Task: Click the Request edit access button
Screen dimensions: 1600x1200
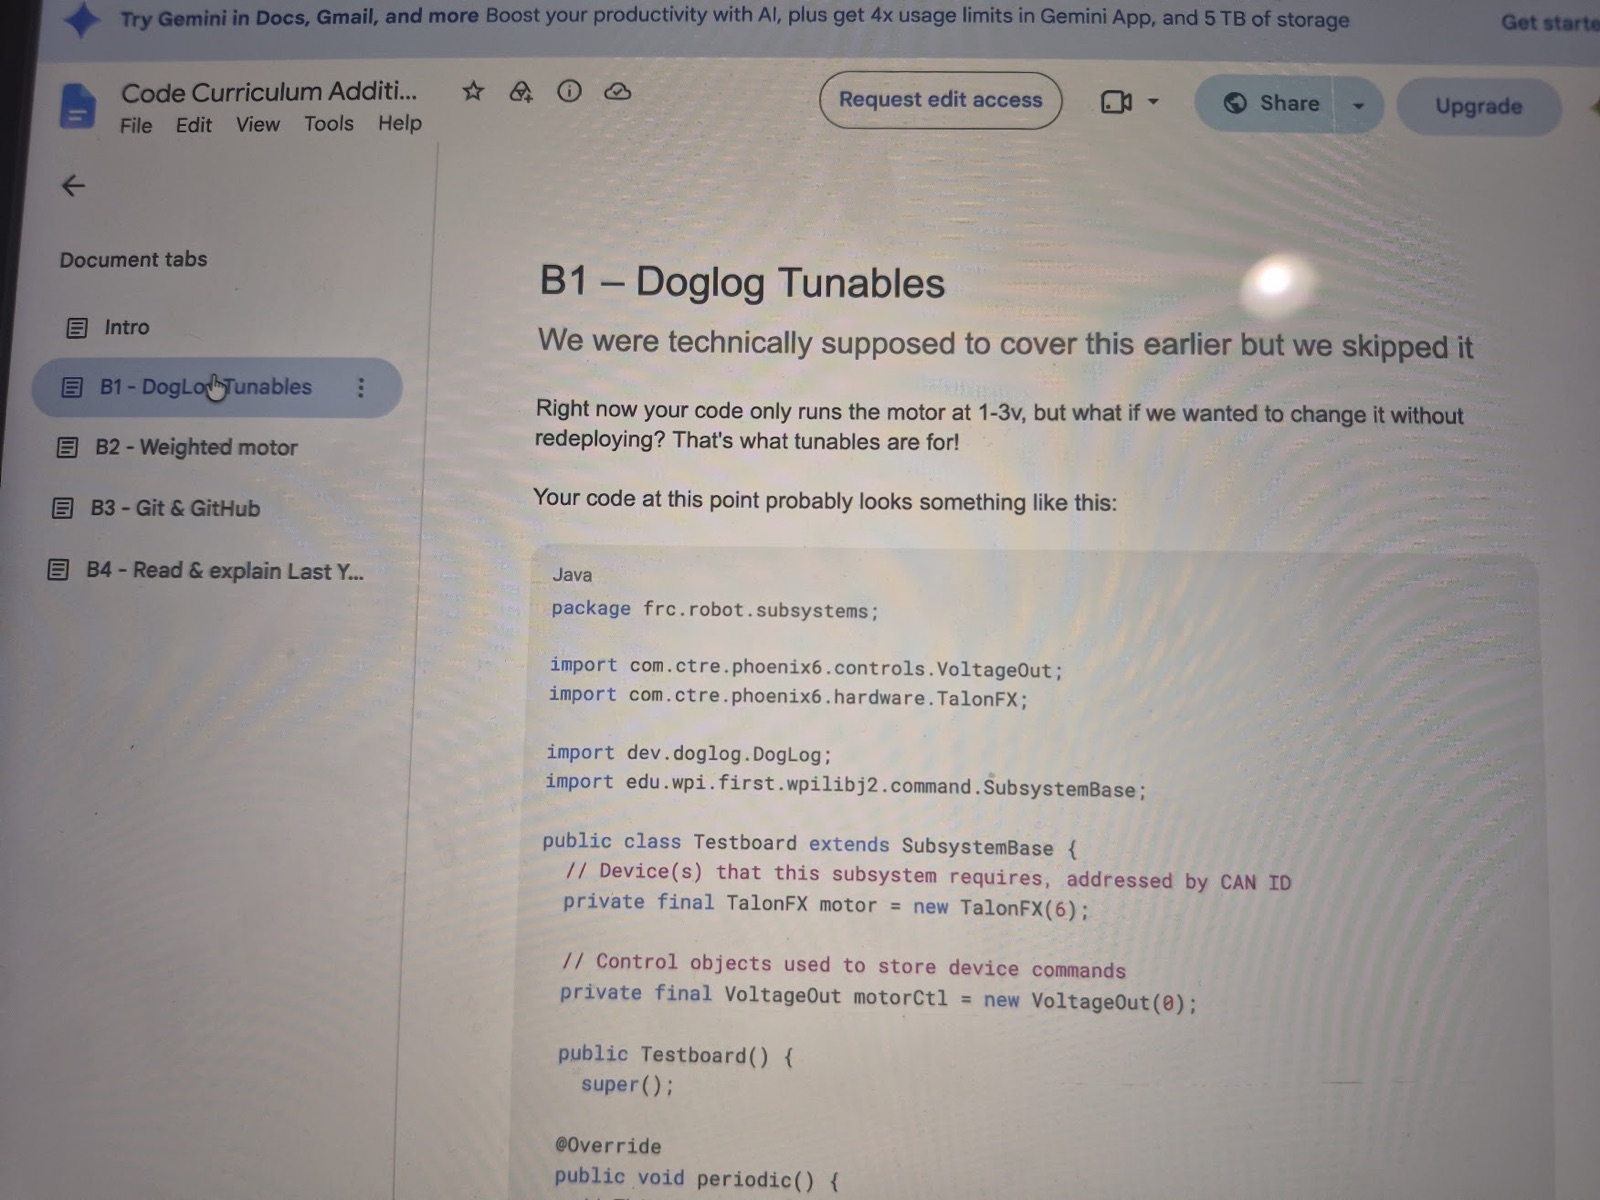Action: click(x=940, y=100)
